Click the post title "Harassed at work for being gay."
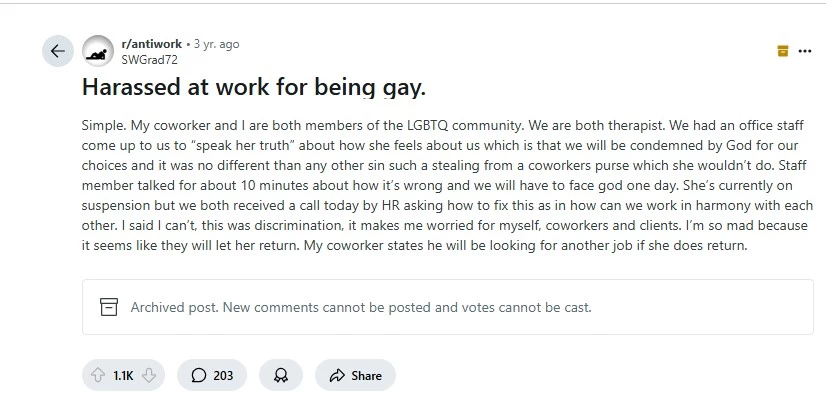This screenshot has height=404, width=826. pos(253,87)
